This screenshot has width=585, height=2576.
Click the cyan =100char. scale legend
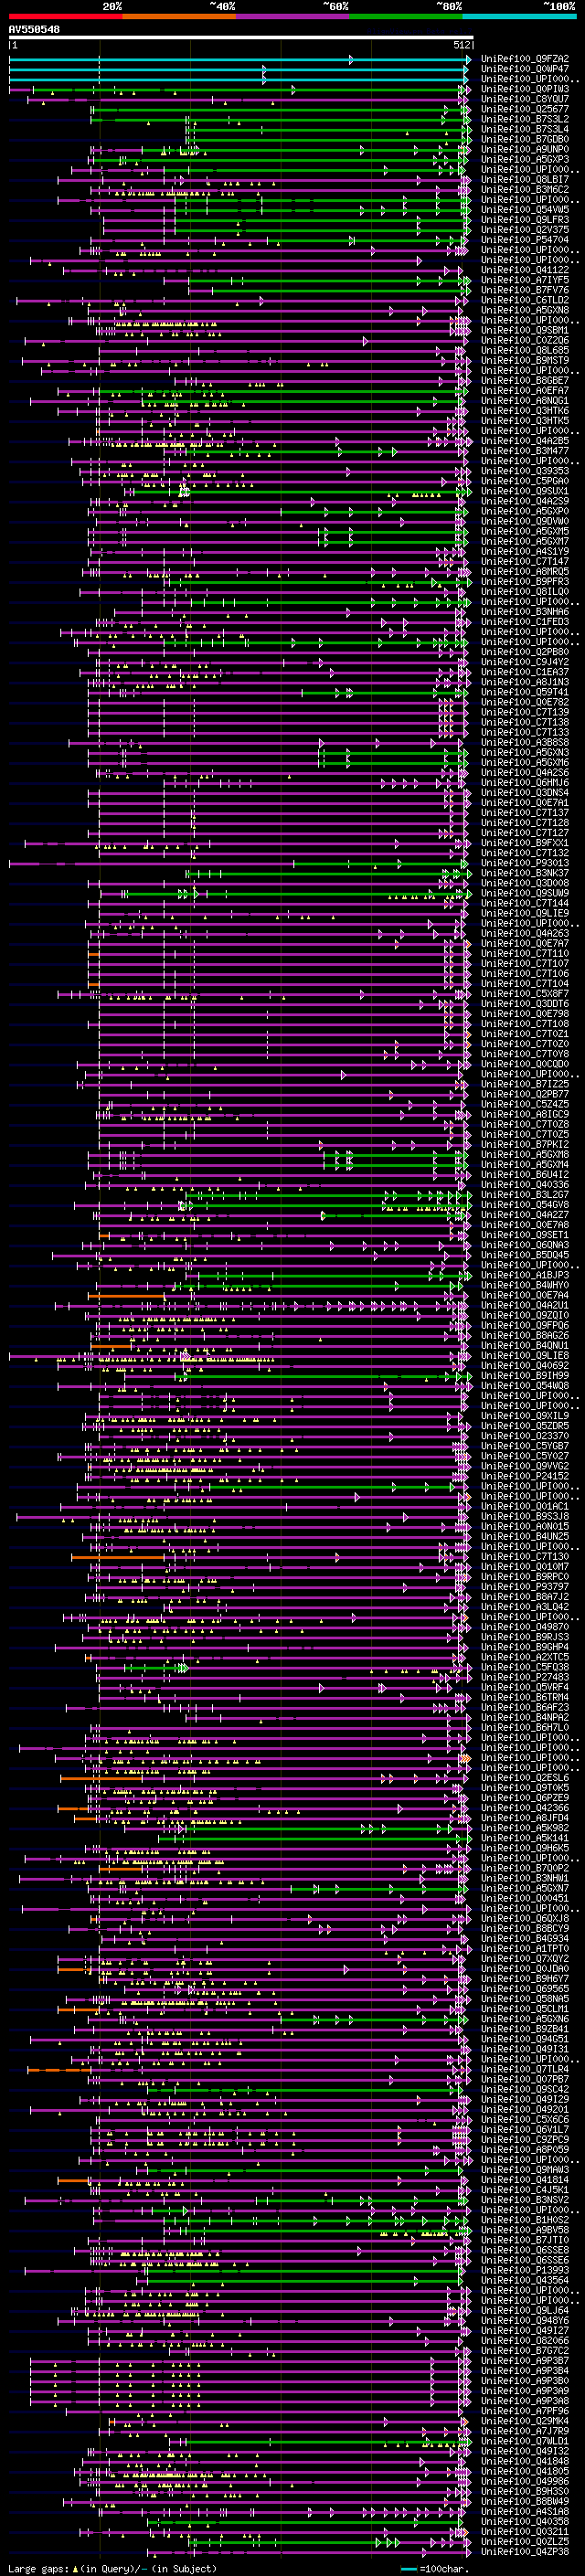(x=435, y=2569)
